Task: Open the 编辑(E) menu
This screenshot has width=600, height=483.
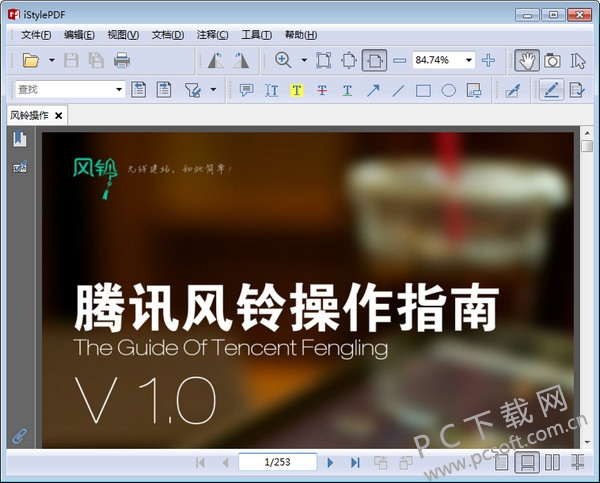Action: coord(79,35)
